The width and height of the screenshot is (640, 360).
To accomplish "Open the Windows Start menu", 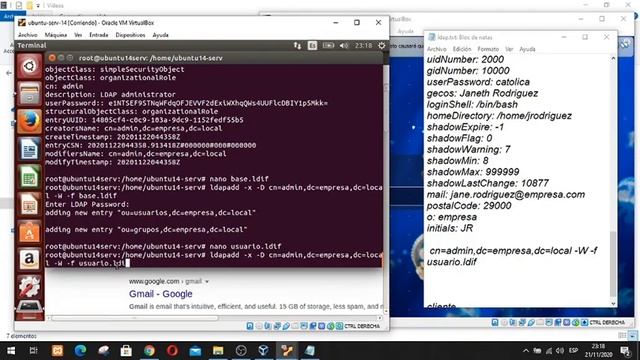I will [x=11, y=351].
